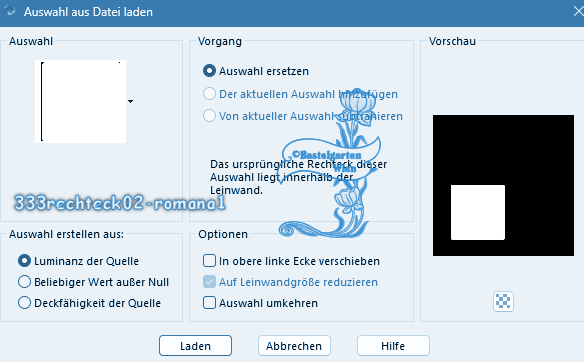584x362 pixels.
Task: Click the dialog title Auswahl aus Datei laden
Action: [x=88, y=12]
